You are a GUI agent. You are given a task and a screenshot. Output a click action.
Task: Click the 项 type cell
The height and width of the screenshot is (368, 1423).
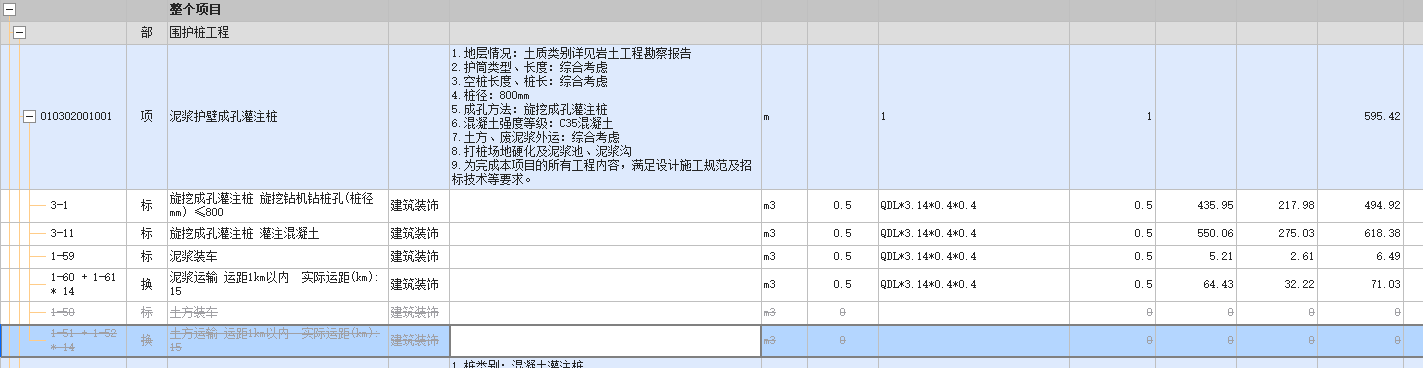point(146,116)
